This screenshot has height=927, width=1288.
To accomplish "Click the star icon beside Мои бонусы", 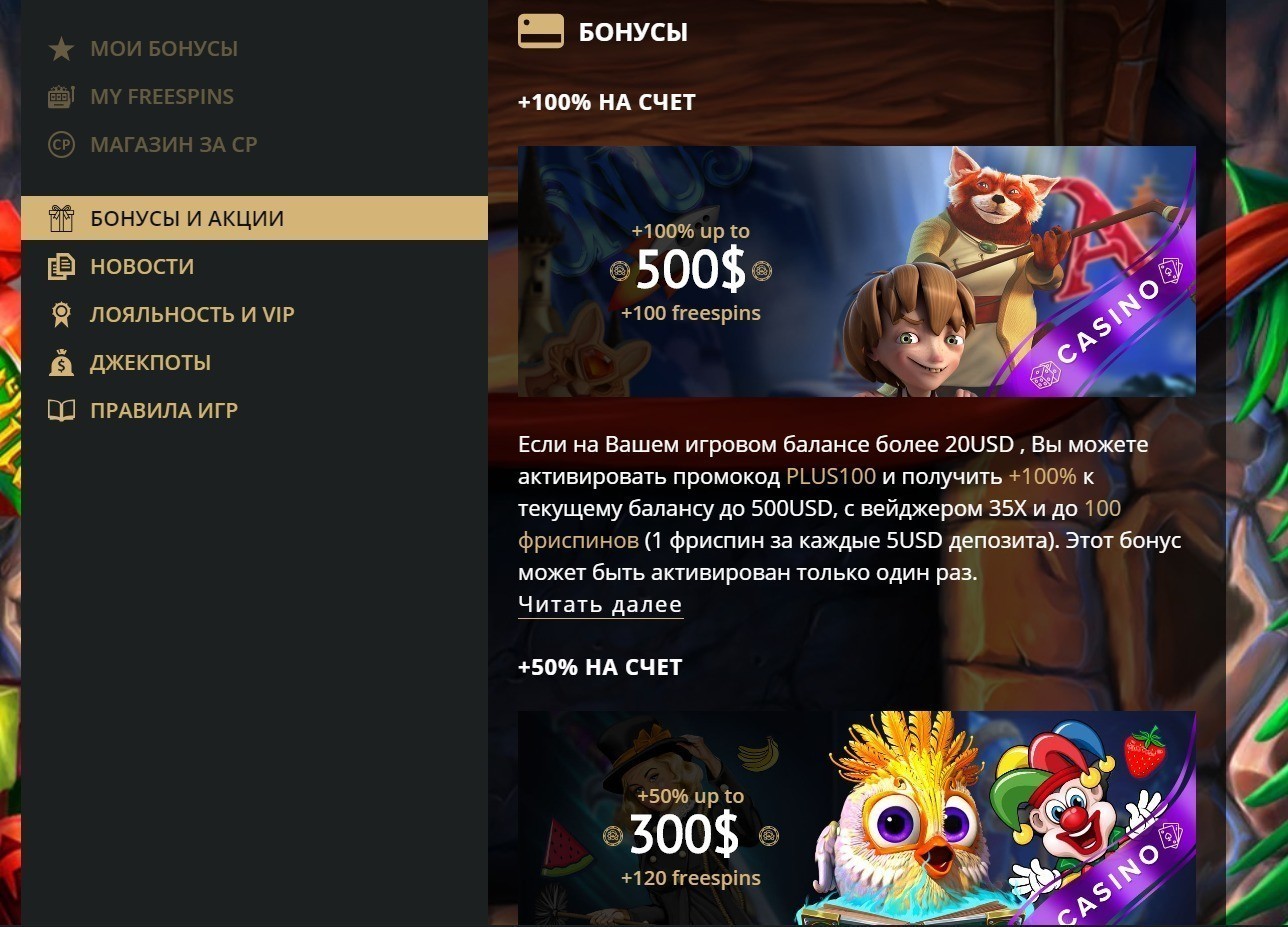I will coord(61,48).
